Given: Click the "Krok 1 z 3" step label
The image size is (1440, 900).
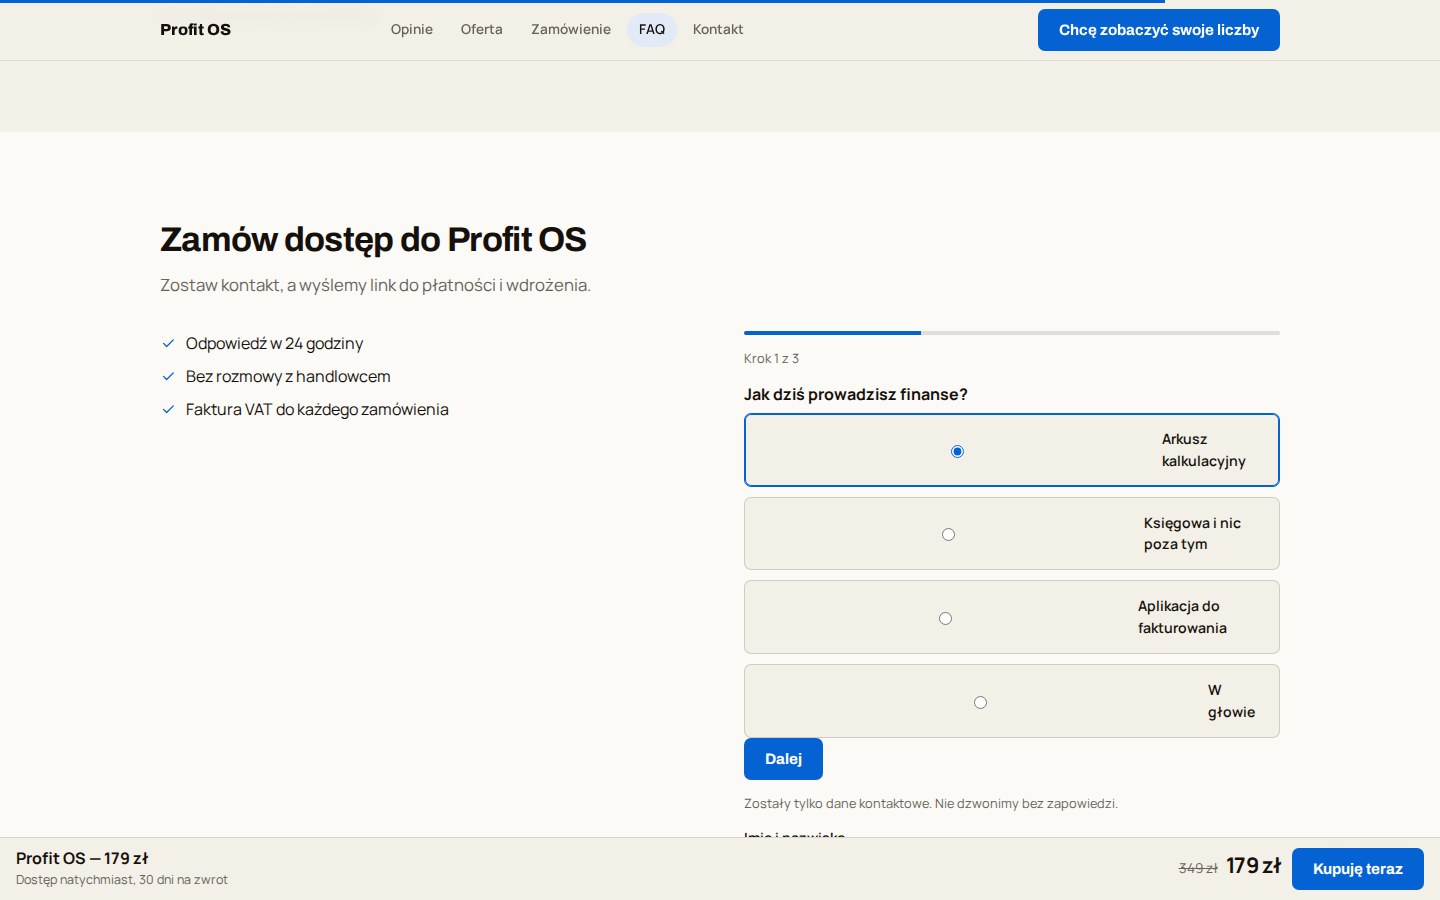Looking at the screenshot, I should 771,358.
